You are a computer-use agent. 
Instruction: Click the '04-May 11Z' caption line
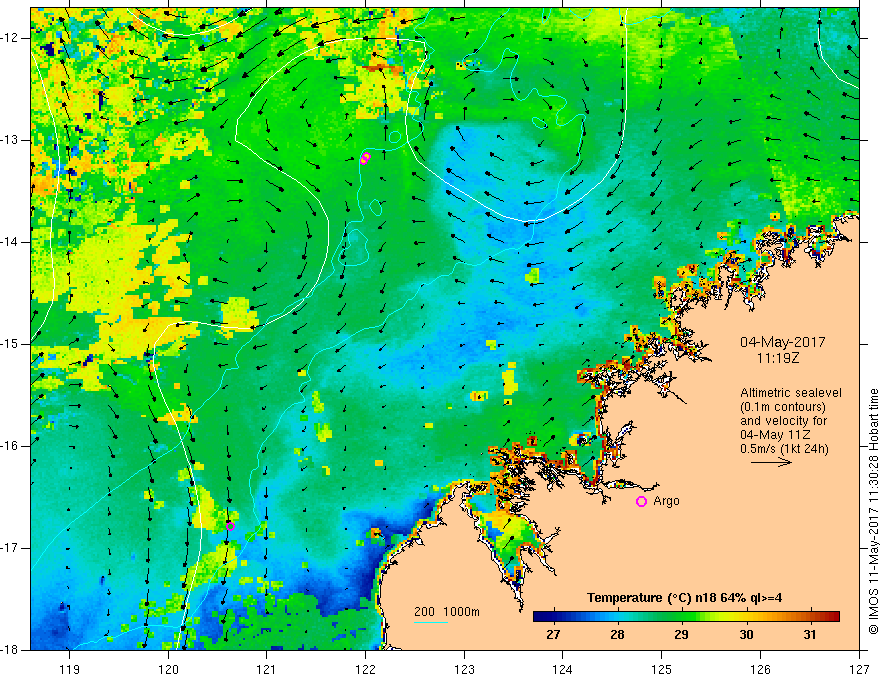click(774, 435)
